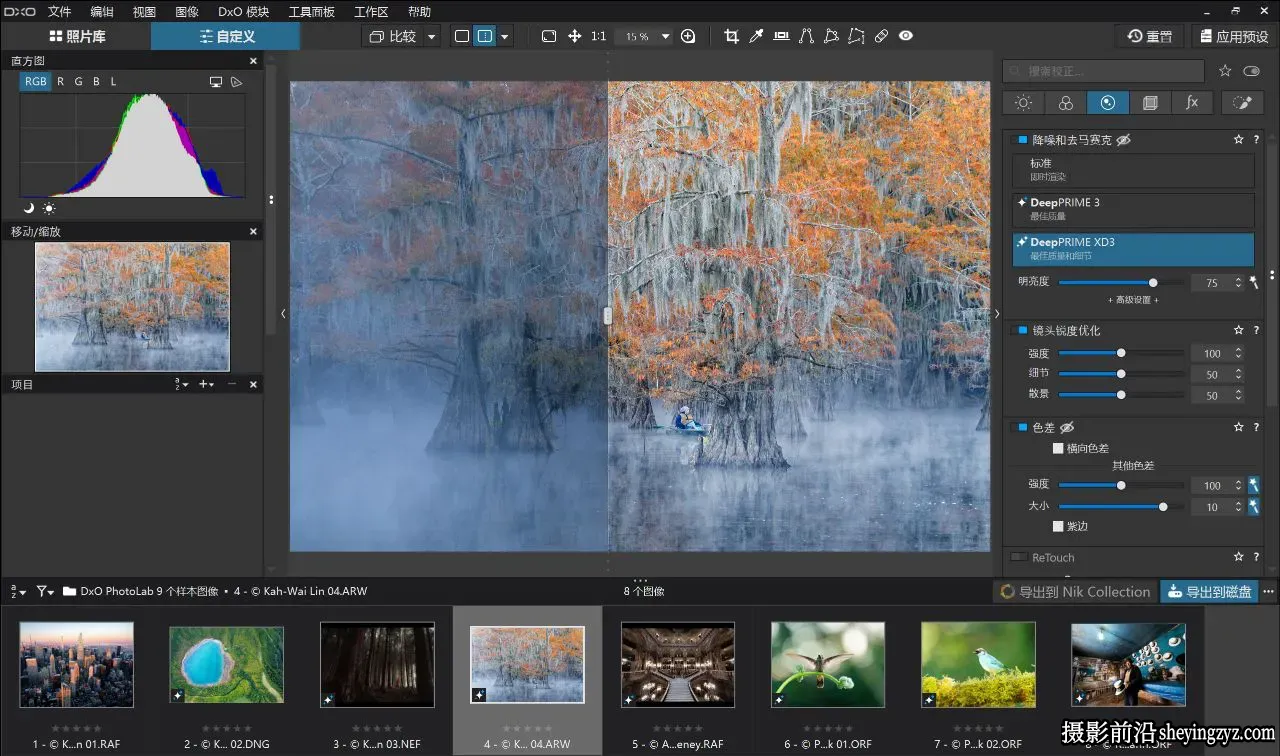Viewport: 1280px width, 756px height.
Task: Open the add-project plus dropdown
Action: (x=206, y=384)
